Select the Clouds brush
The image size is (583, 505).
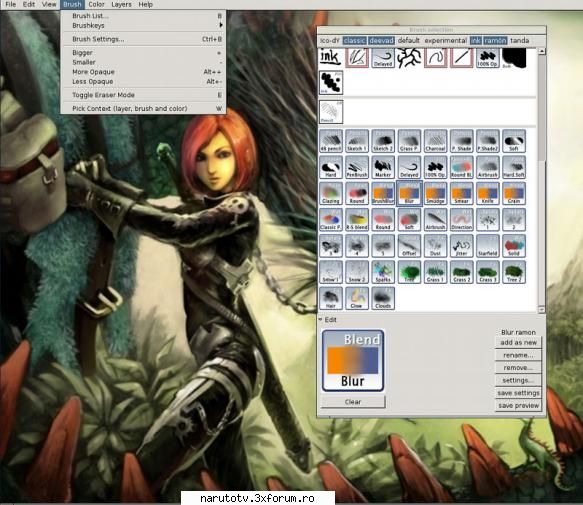tap(383, 298)
